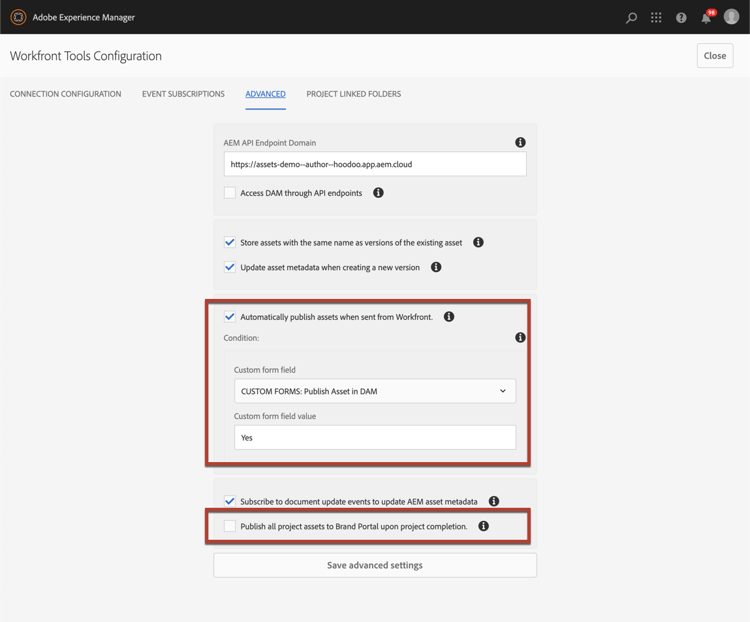750x622 pixels.
Task: Uncheck Store assets with the same name as versions
Action: (230, 242)
